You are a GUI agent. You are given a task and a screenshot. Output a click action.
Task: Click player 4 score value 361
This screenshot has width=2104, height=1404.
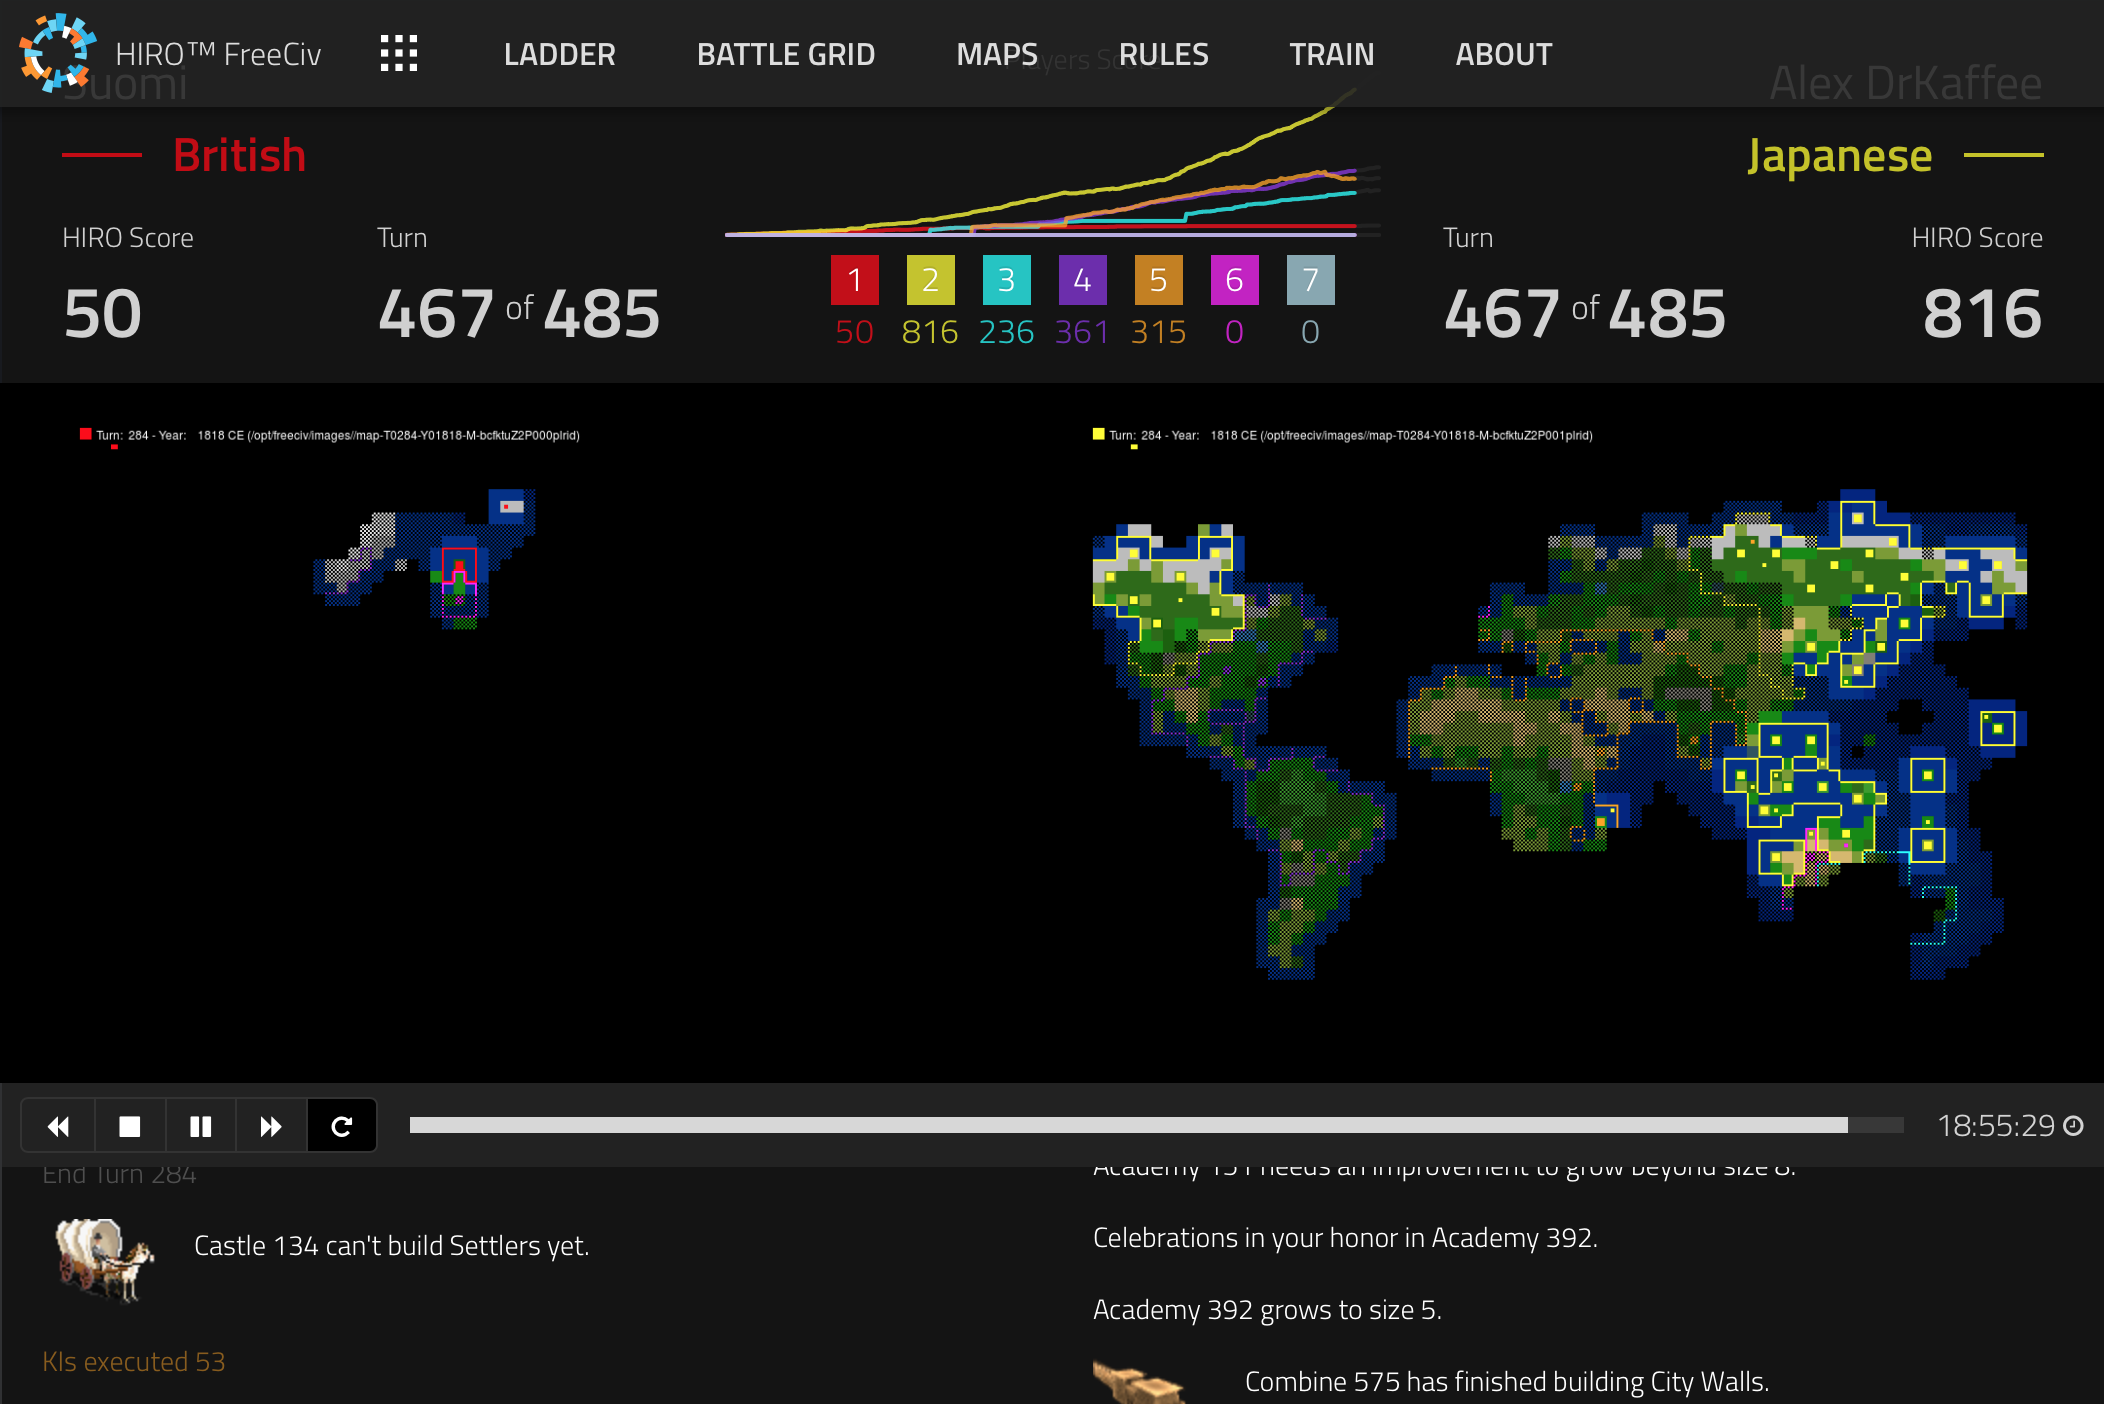[1082, 332]
